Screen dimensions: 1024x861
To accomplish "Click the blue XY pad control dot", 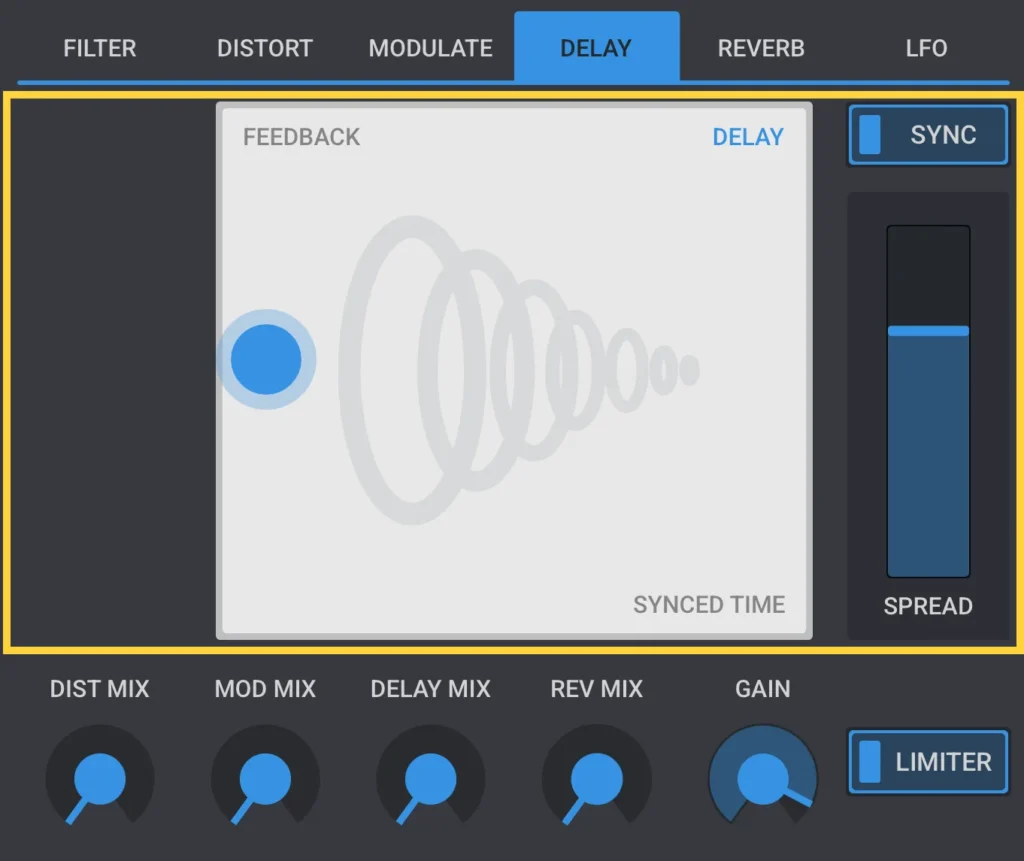I will (266, 359).
